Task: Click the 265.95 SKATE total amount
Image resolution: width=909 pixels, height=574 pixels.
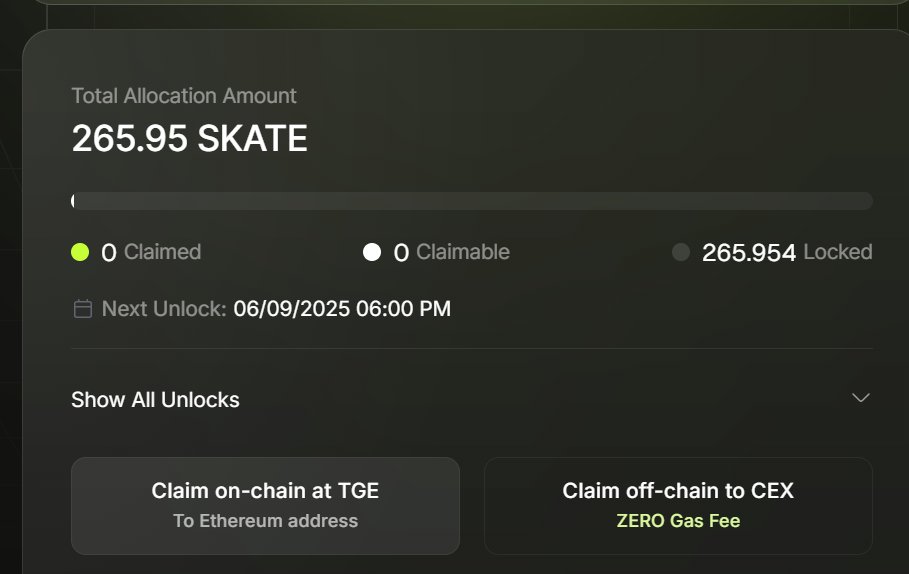Action: 190,139
